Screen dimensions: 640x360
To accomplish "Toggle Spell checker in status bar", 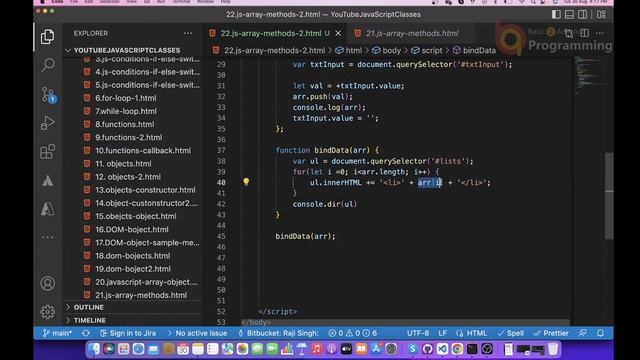I will click(x=511, y=333).
